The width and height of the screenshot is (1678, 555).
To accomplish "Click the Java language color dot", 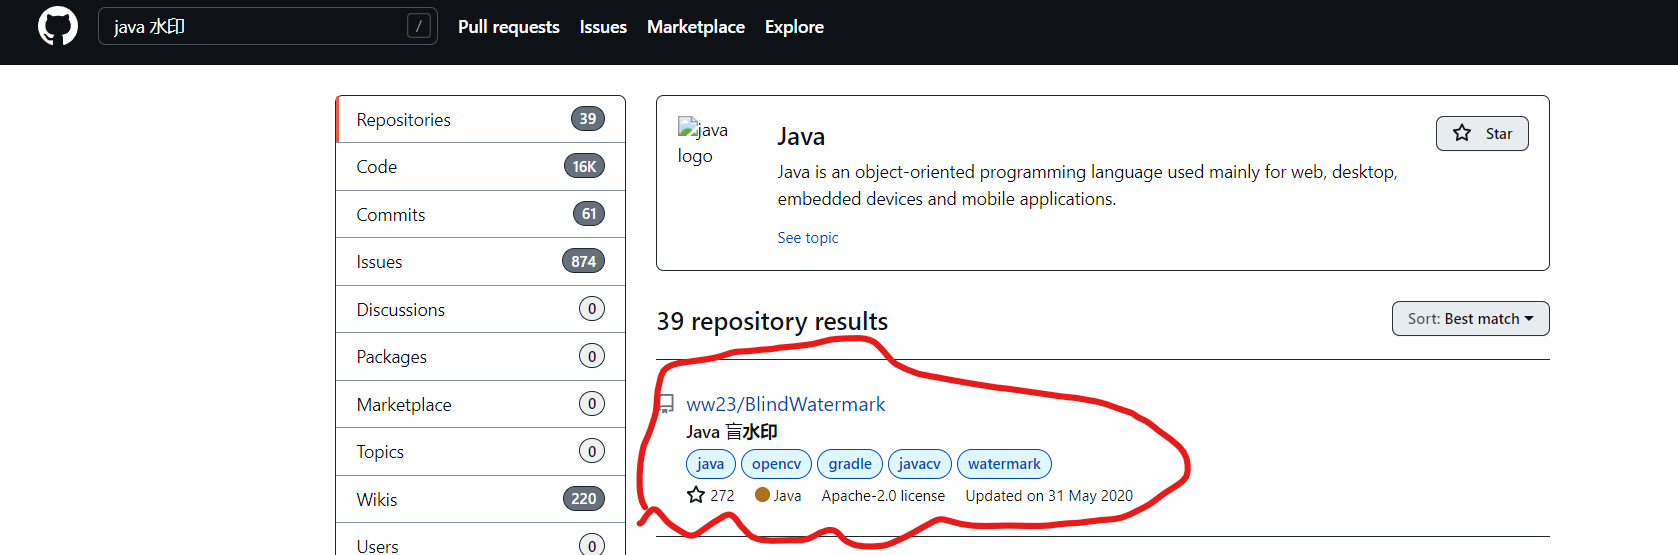I will (x=762, y=494).
